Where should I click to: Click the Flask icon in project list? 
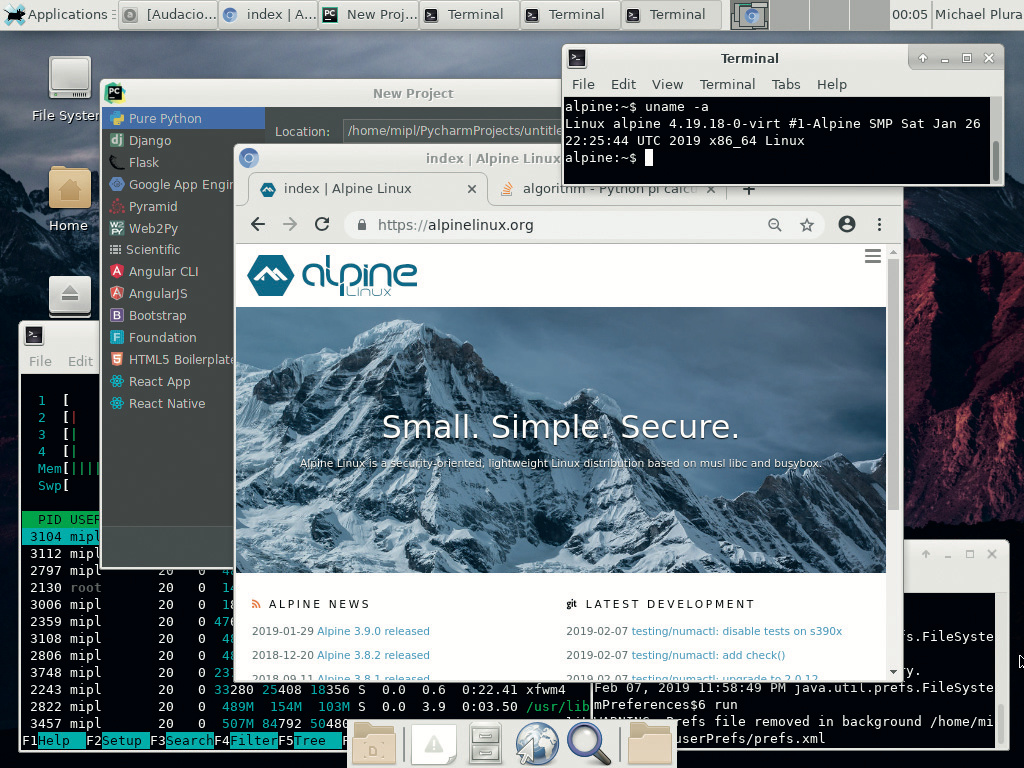click(x=117, y=162)
